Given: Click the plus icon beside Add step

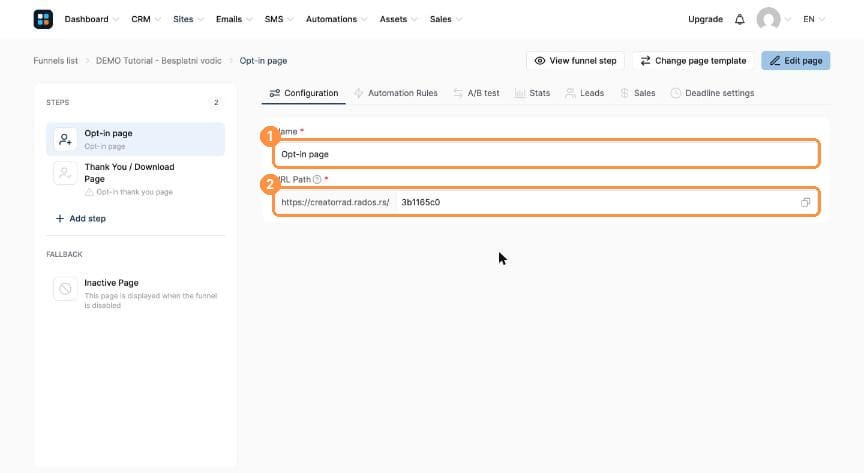Looking at the screenshot, I should pos(60,218).
